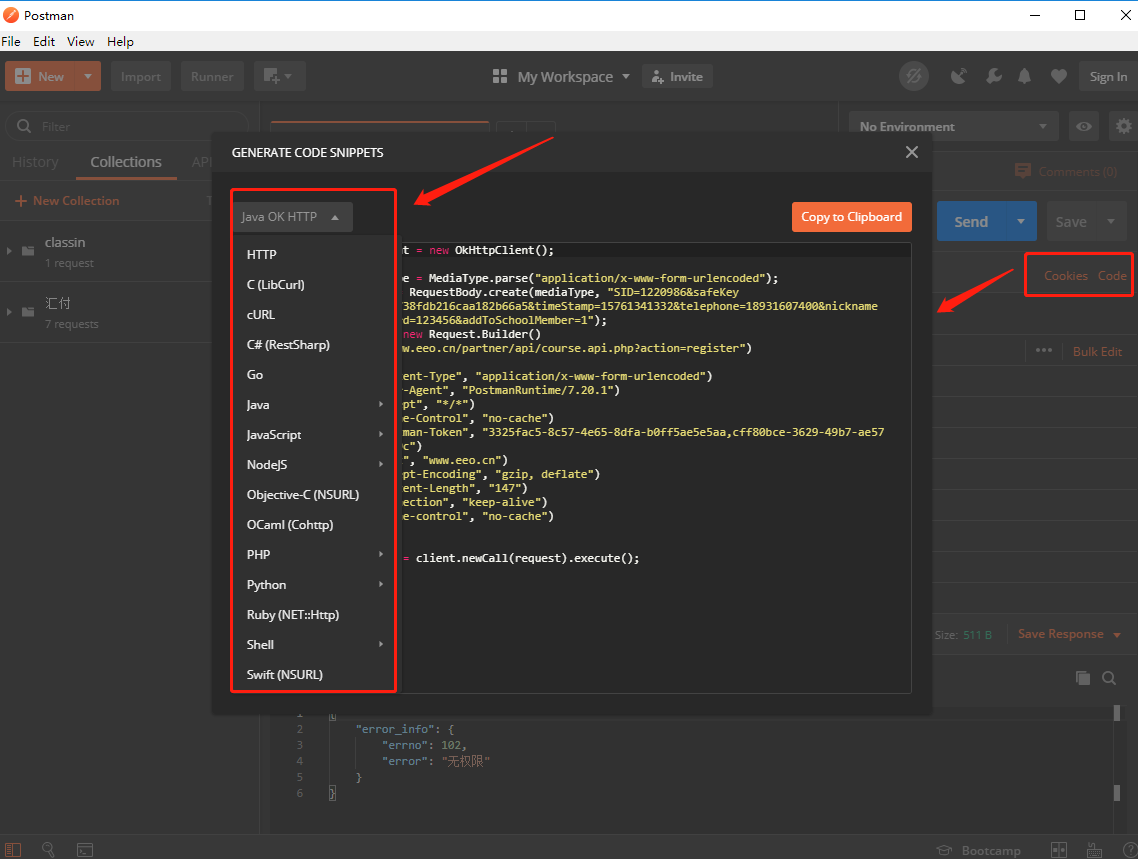Screen dimensions: 1138x859
Task: Open the File menu
Action: click(x=11, y=41)
